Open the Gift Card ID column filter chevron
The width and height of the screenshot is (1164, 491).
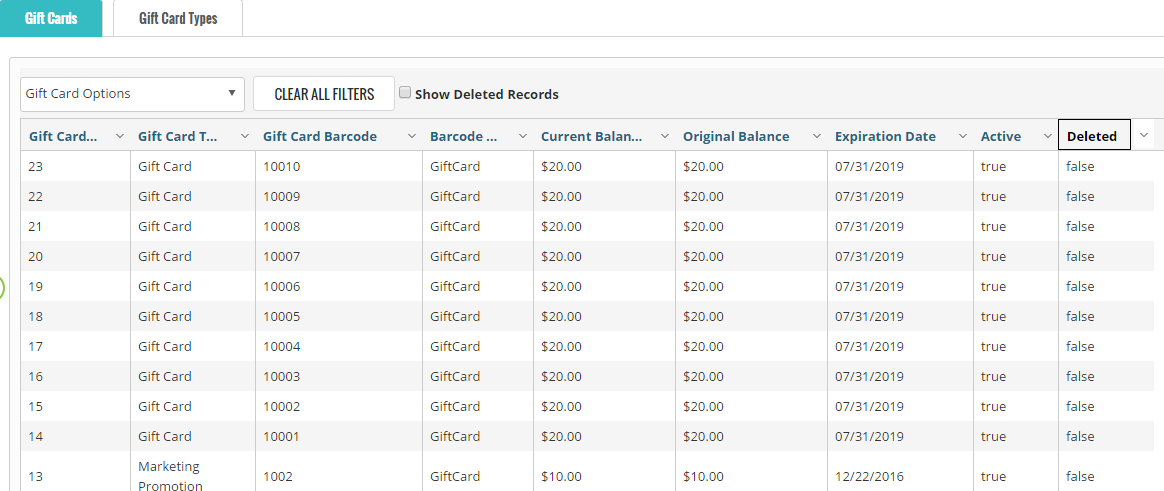(120, 136)
